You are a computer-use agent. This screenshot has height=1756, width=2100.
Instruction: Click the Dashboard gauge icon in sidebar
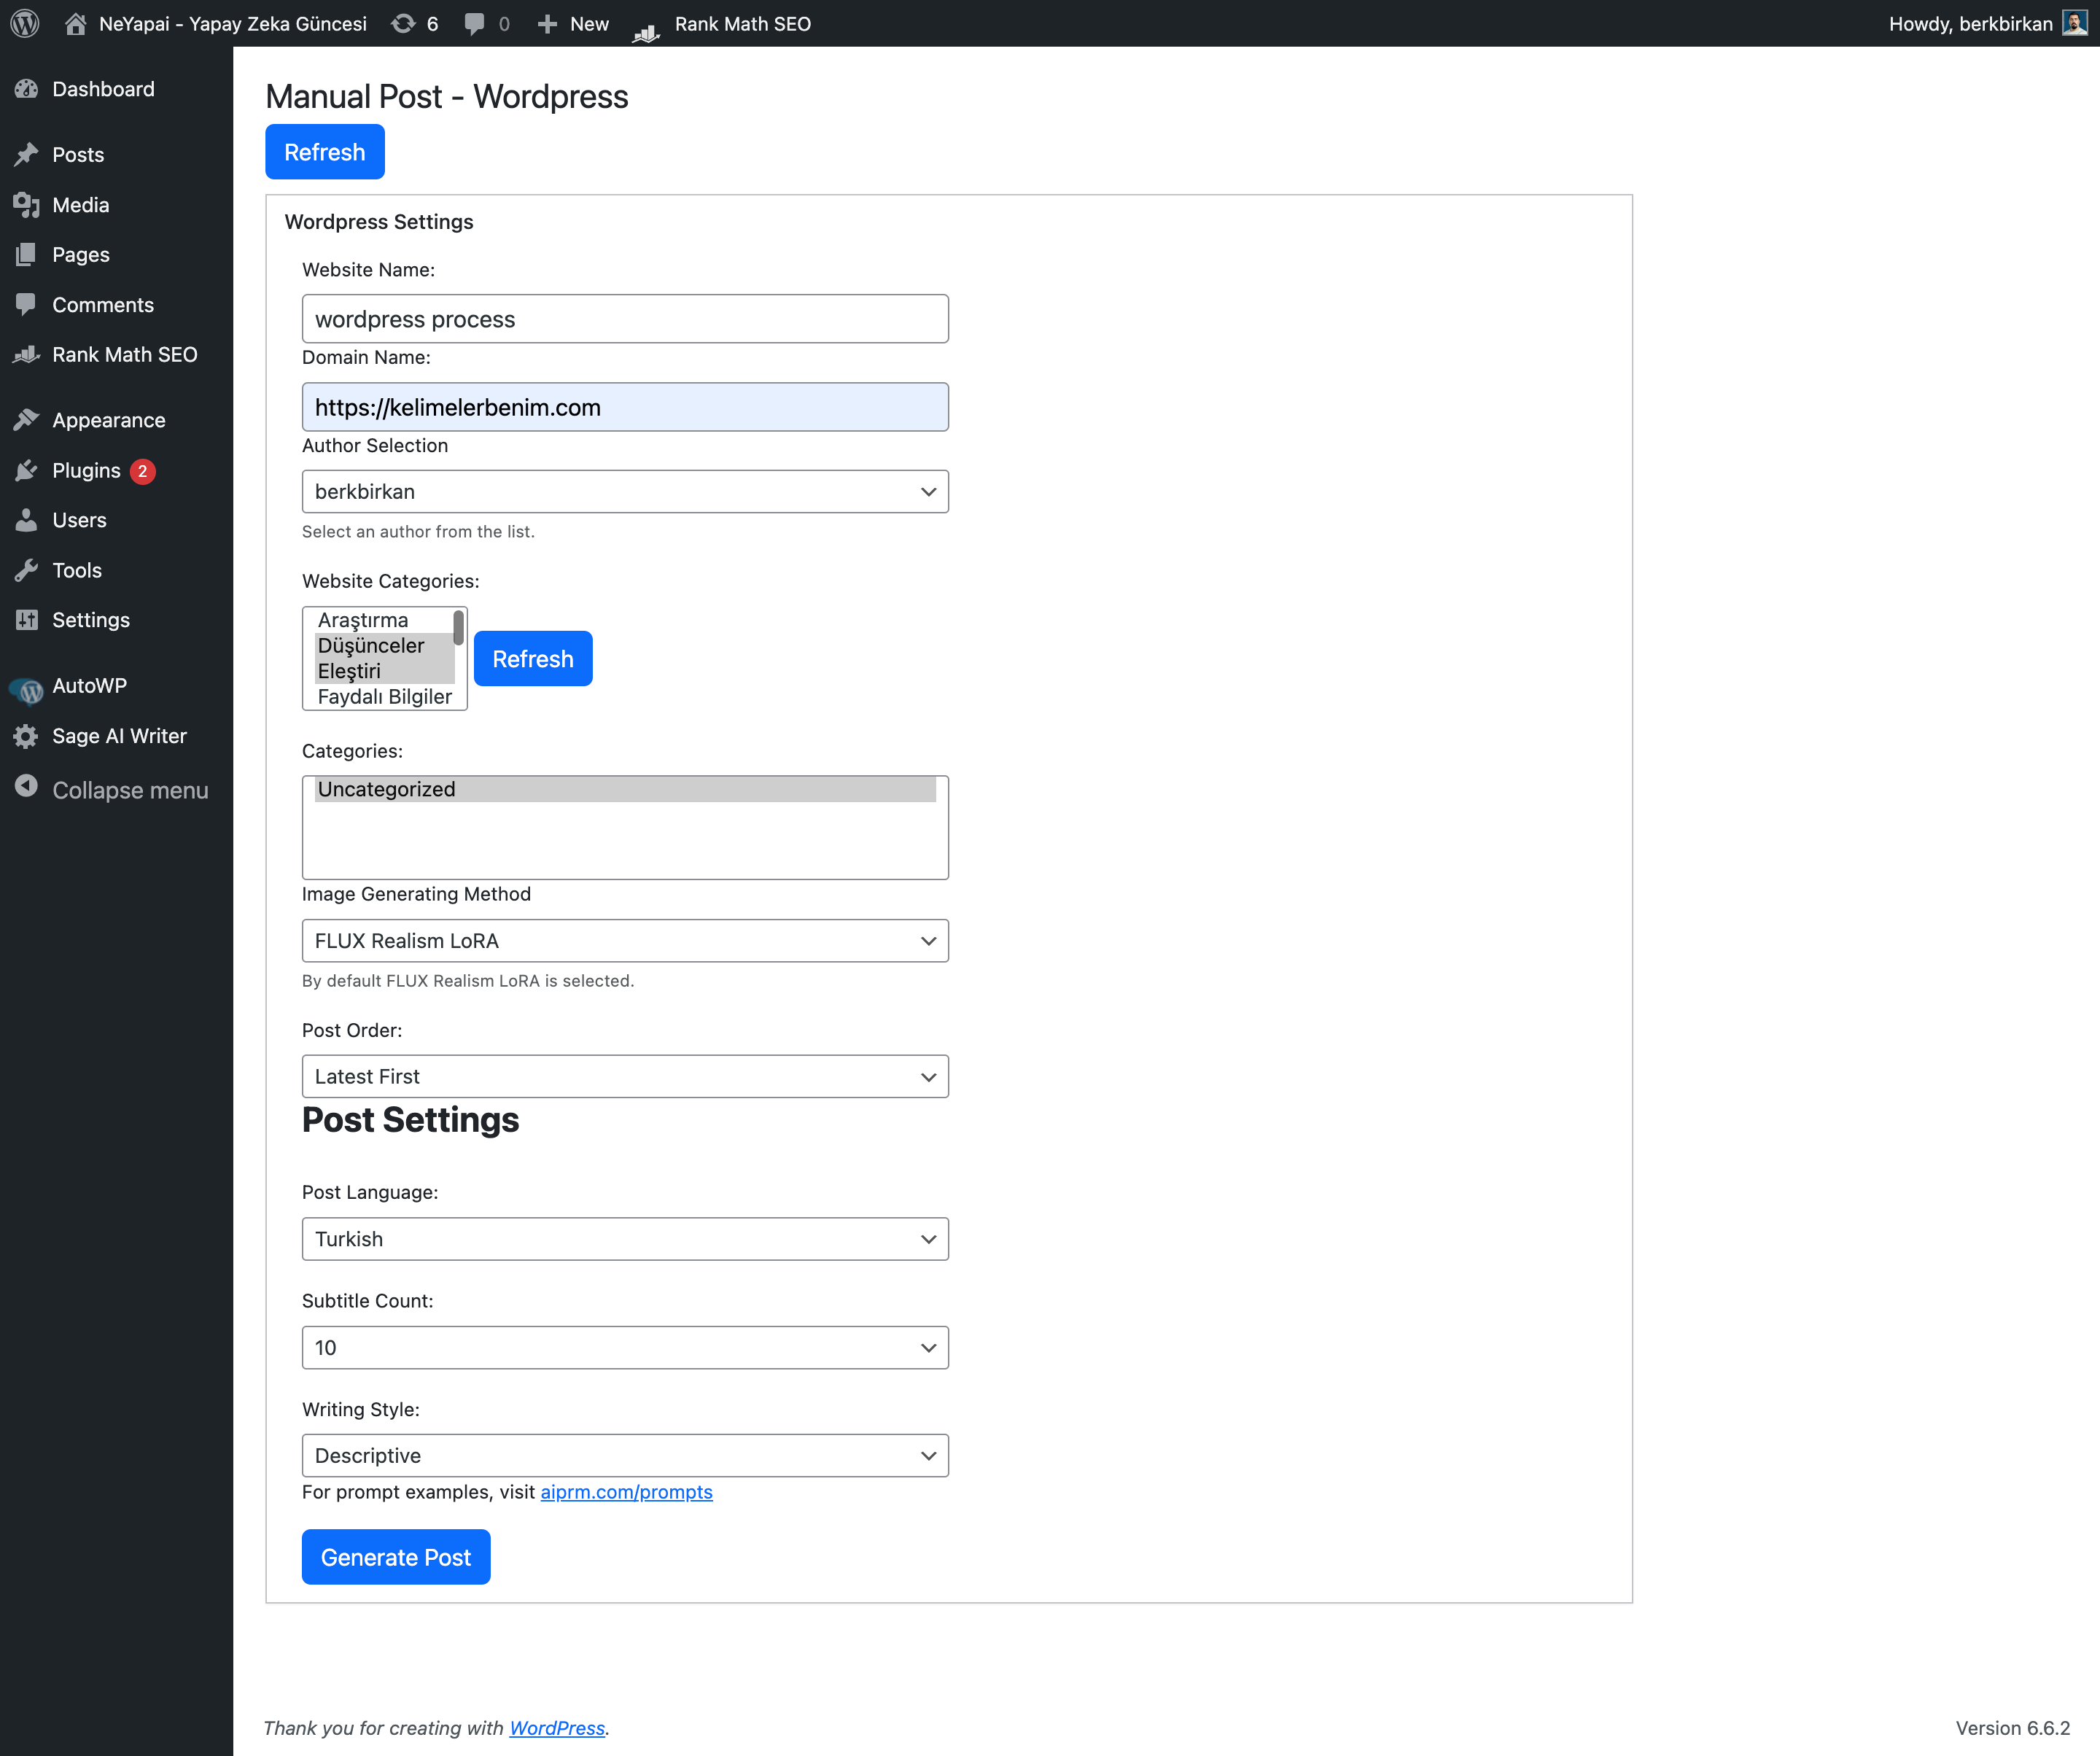[x=27, y=89]
